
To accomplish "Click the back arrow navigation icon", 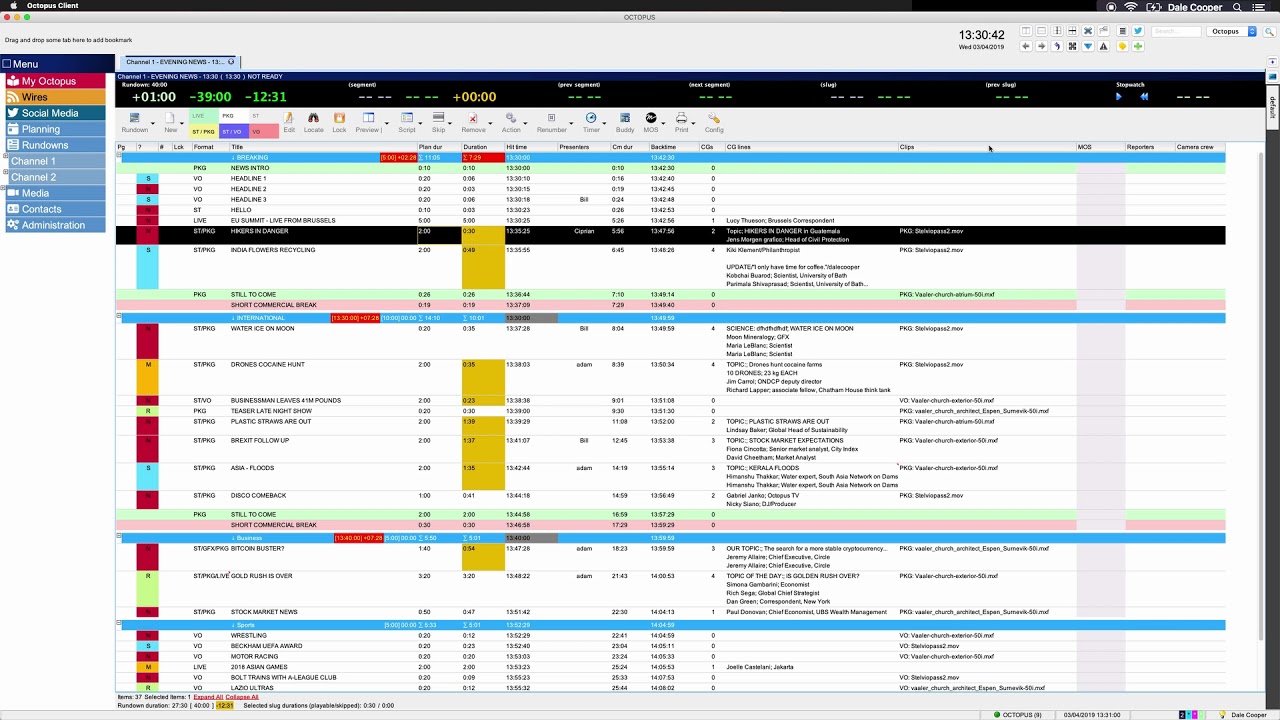I will click(1025, 46).
